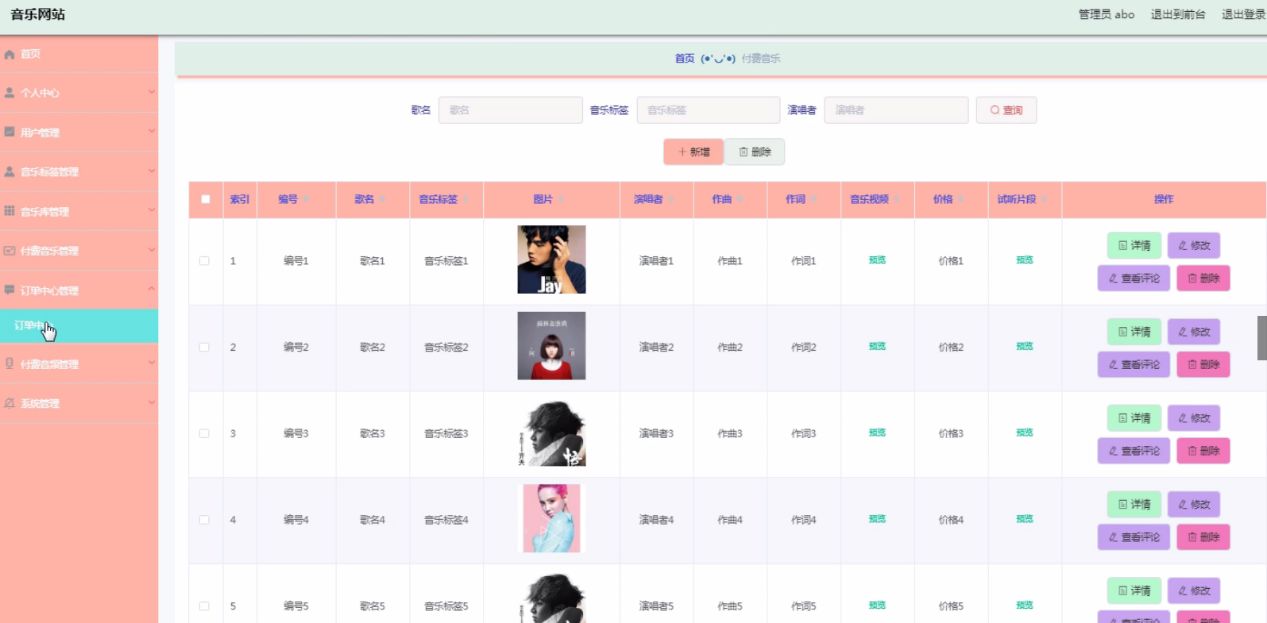The height and width of the screenshot is (623, 1267).
Task: Click the sort arrows on 音乐标签 column header
Action: coord(466,200)
